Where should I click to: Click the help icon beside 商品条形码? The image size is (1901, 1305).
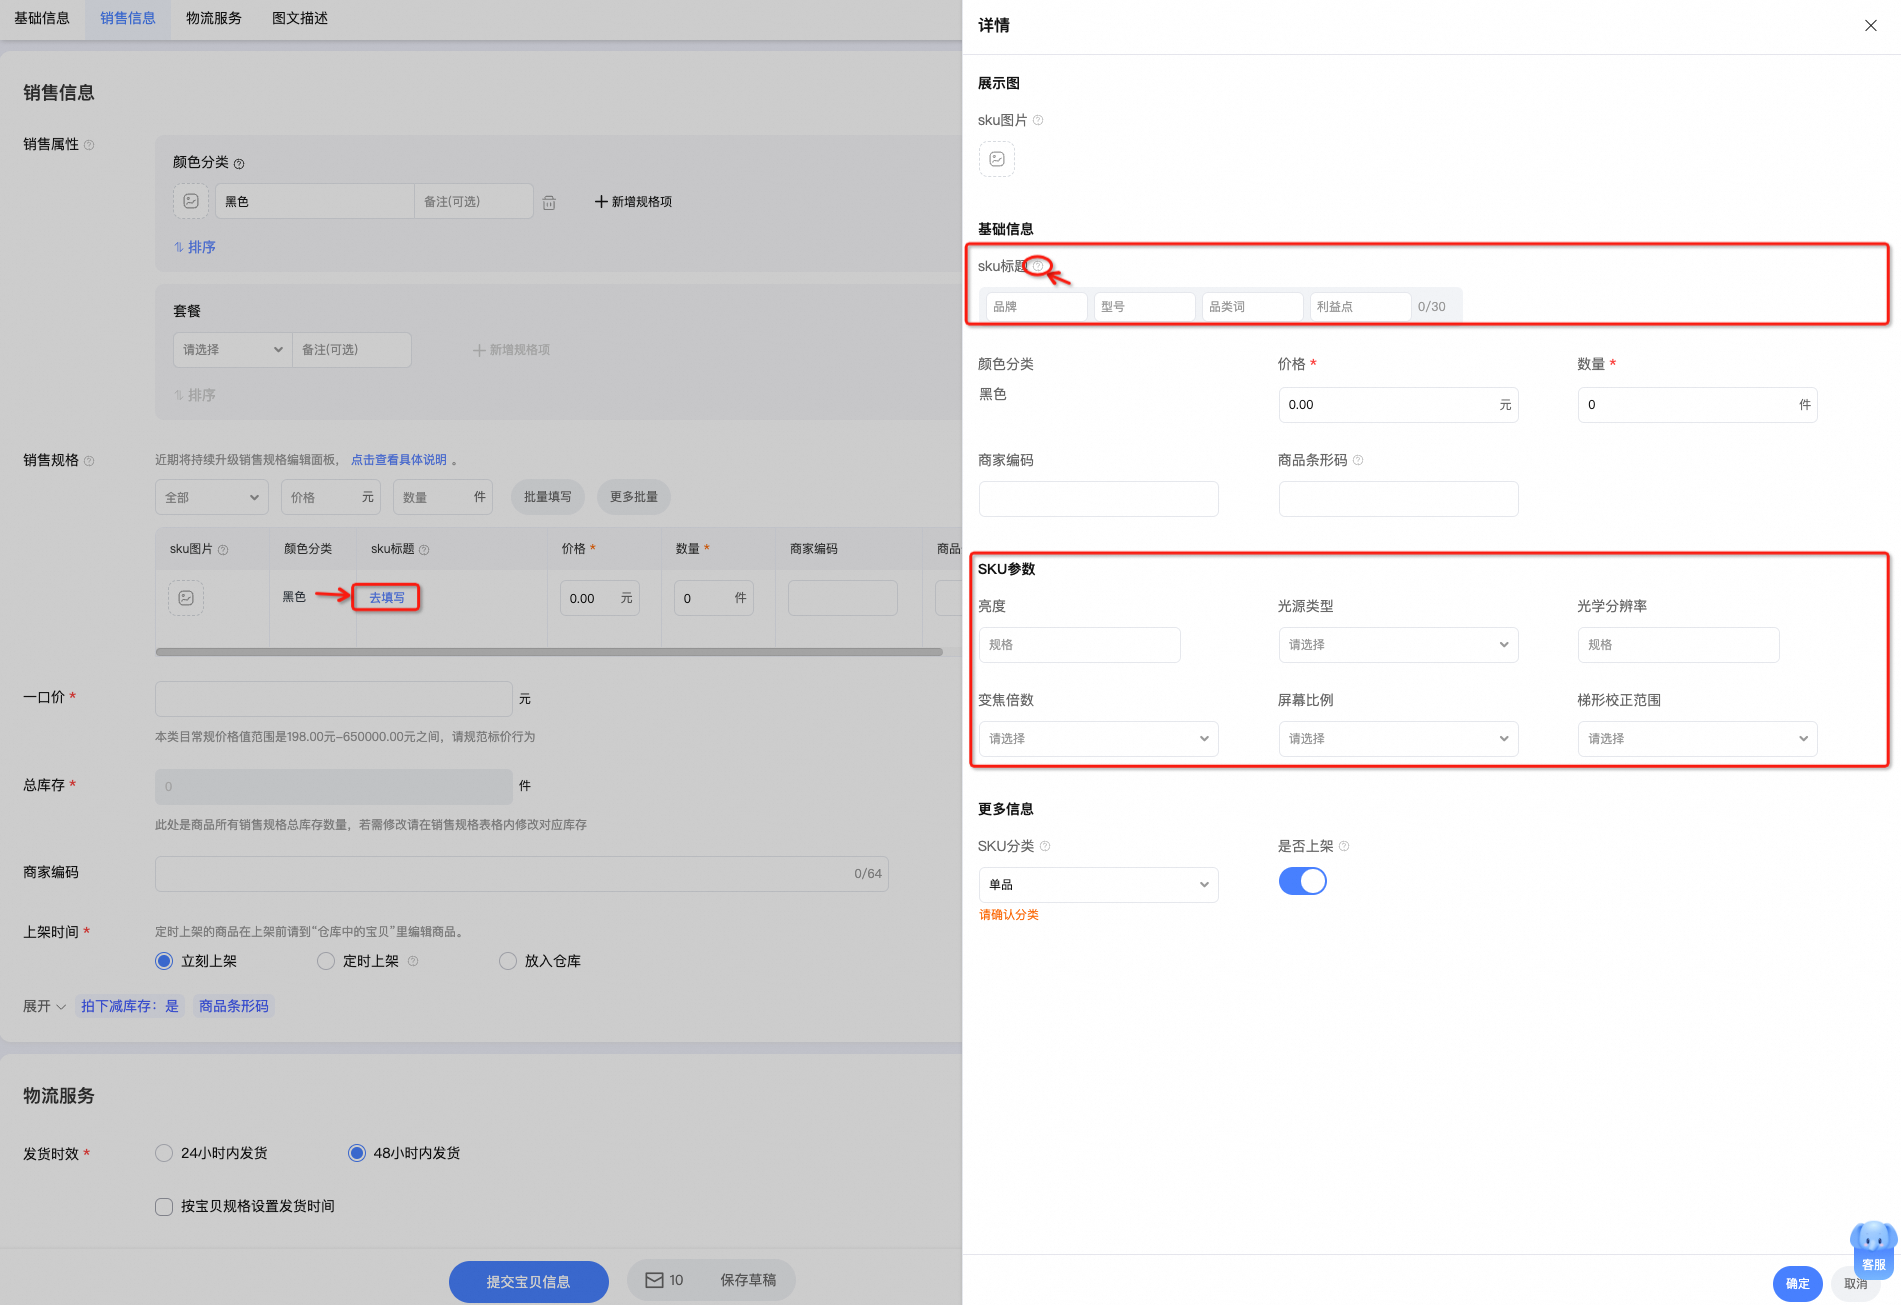[1358, 460]
